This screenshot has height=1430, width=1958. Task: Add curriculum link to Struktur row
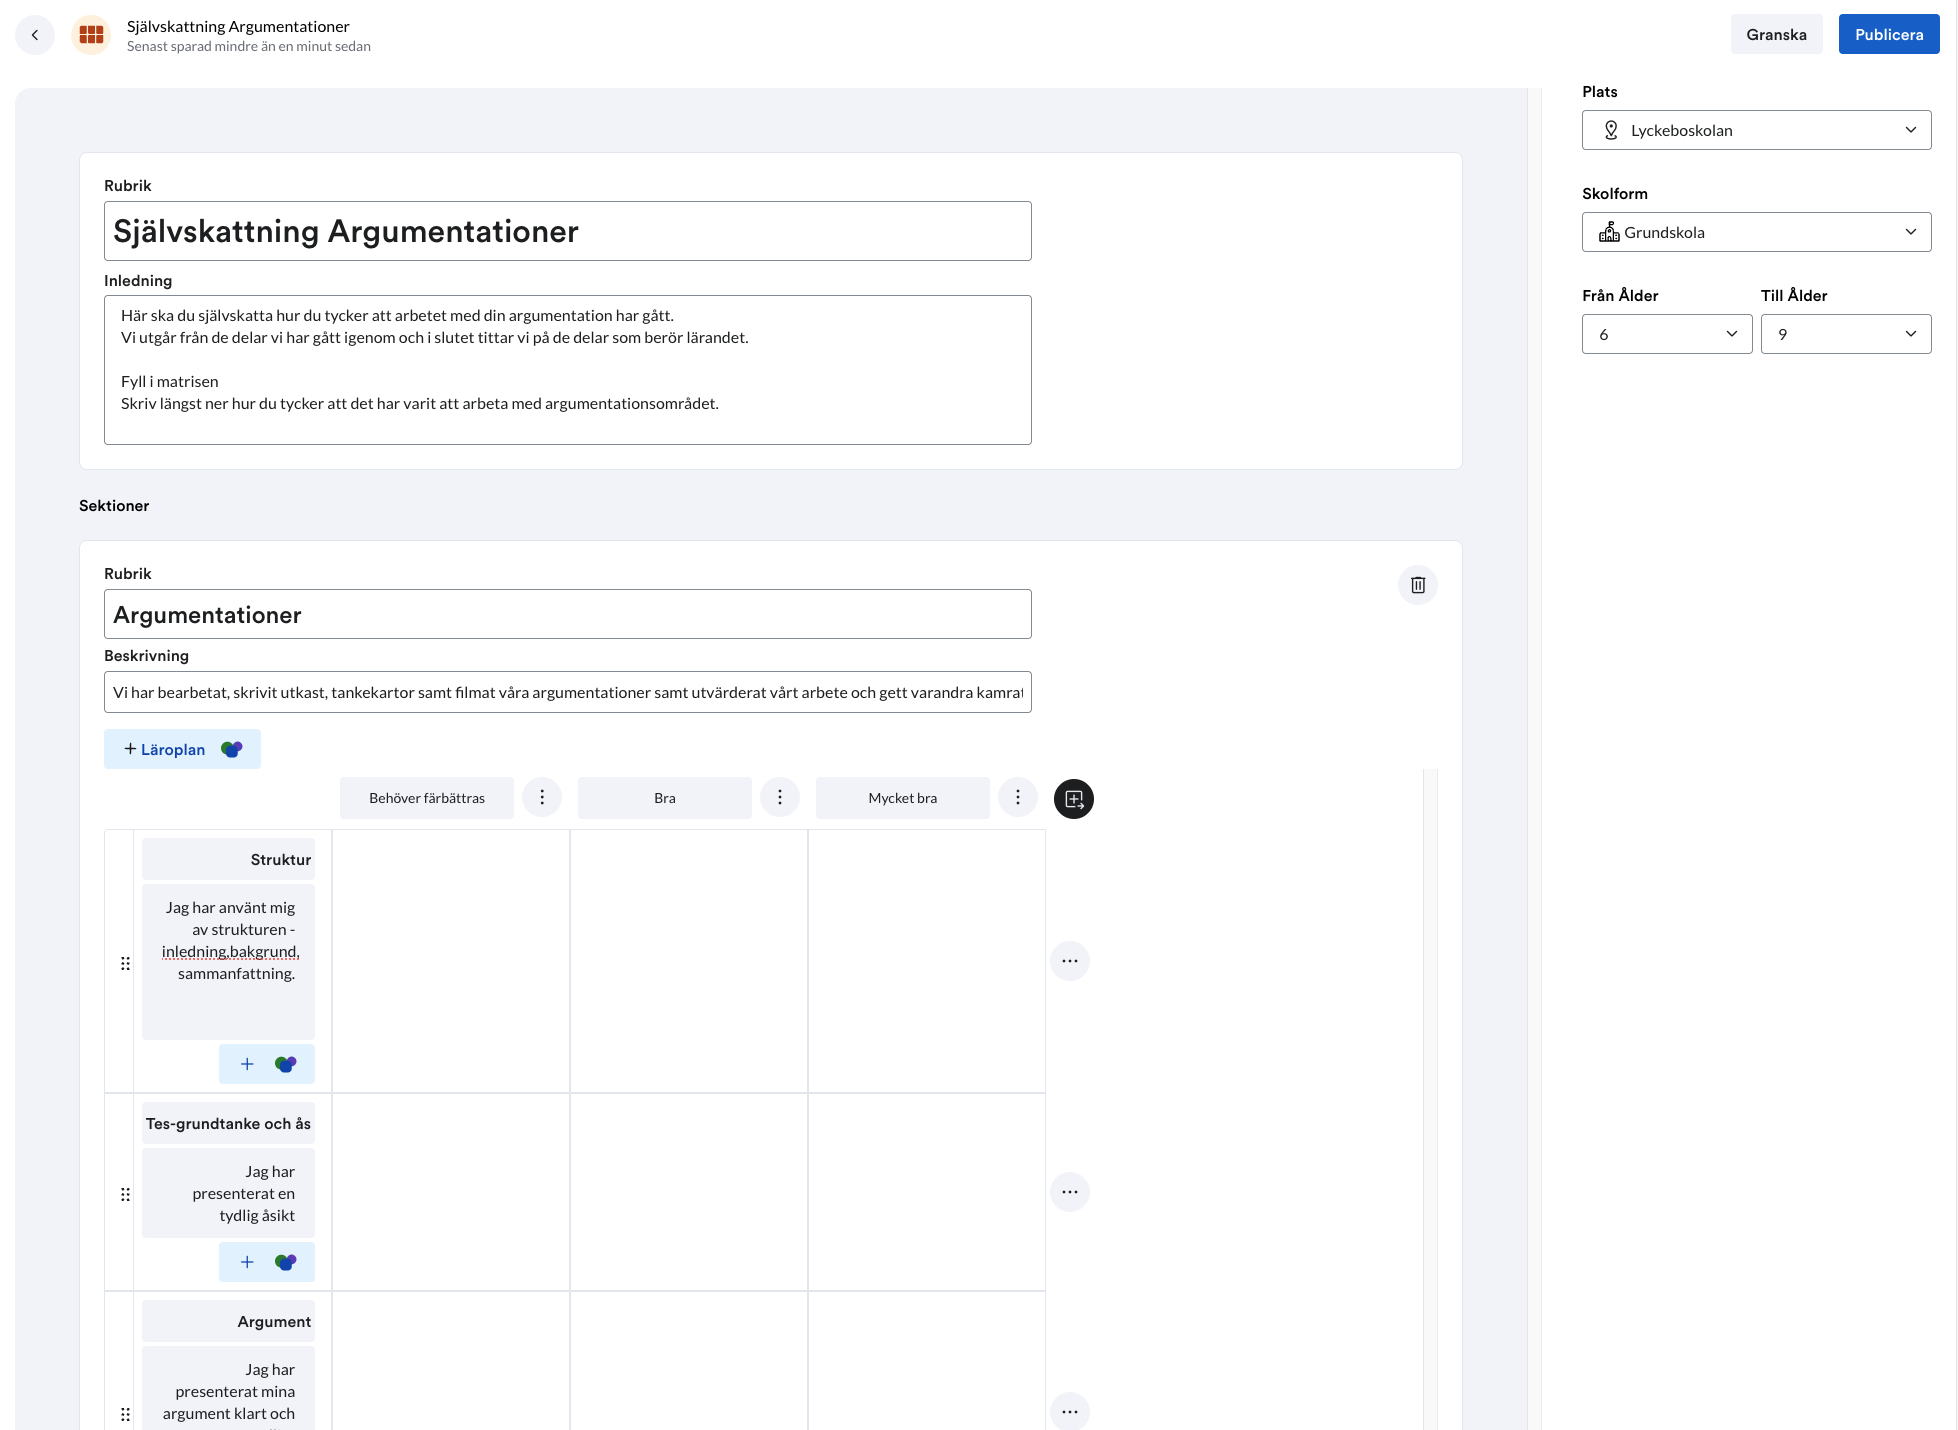pyautogui.click(x=266, y=1064)
